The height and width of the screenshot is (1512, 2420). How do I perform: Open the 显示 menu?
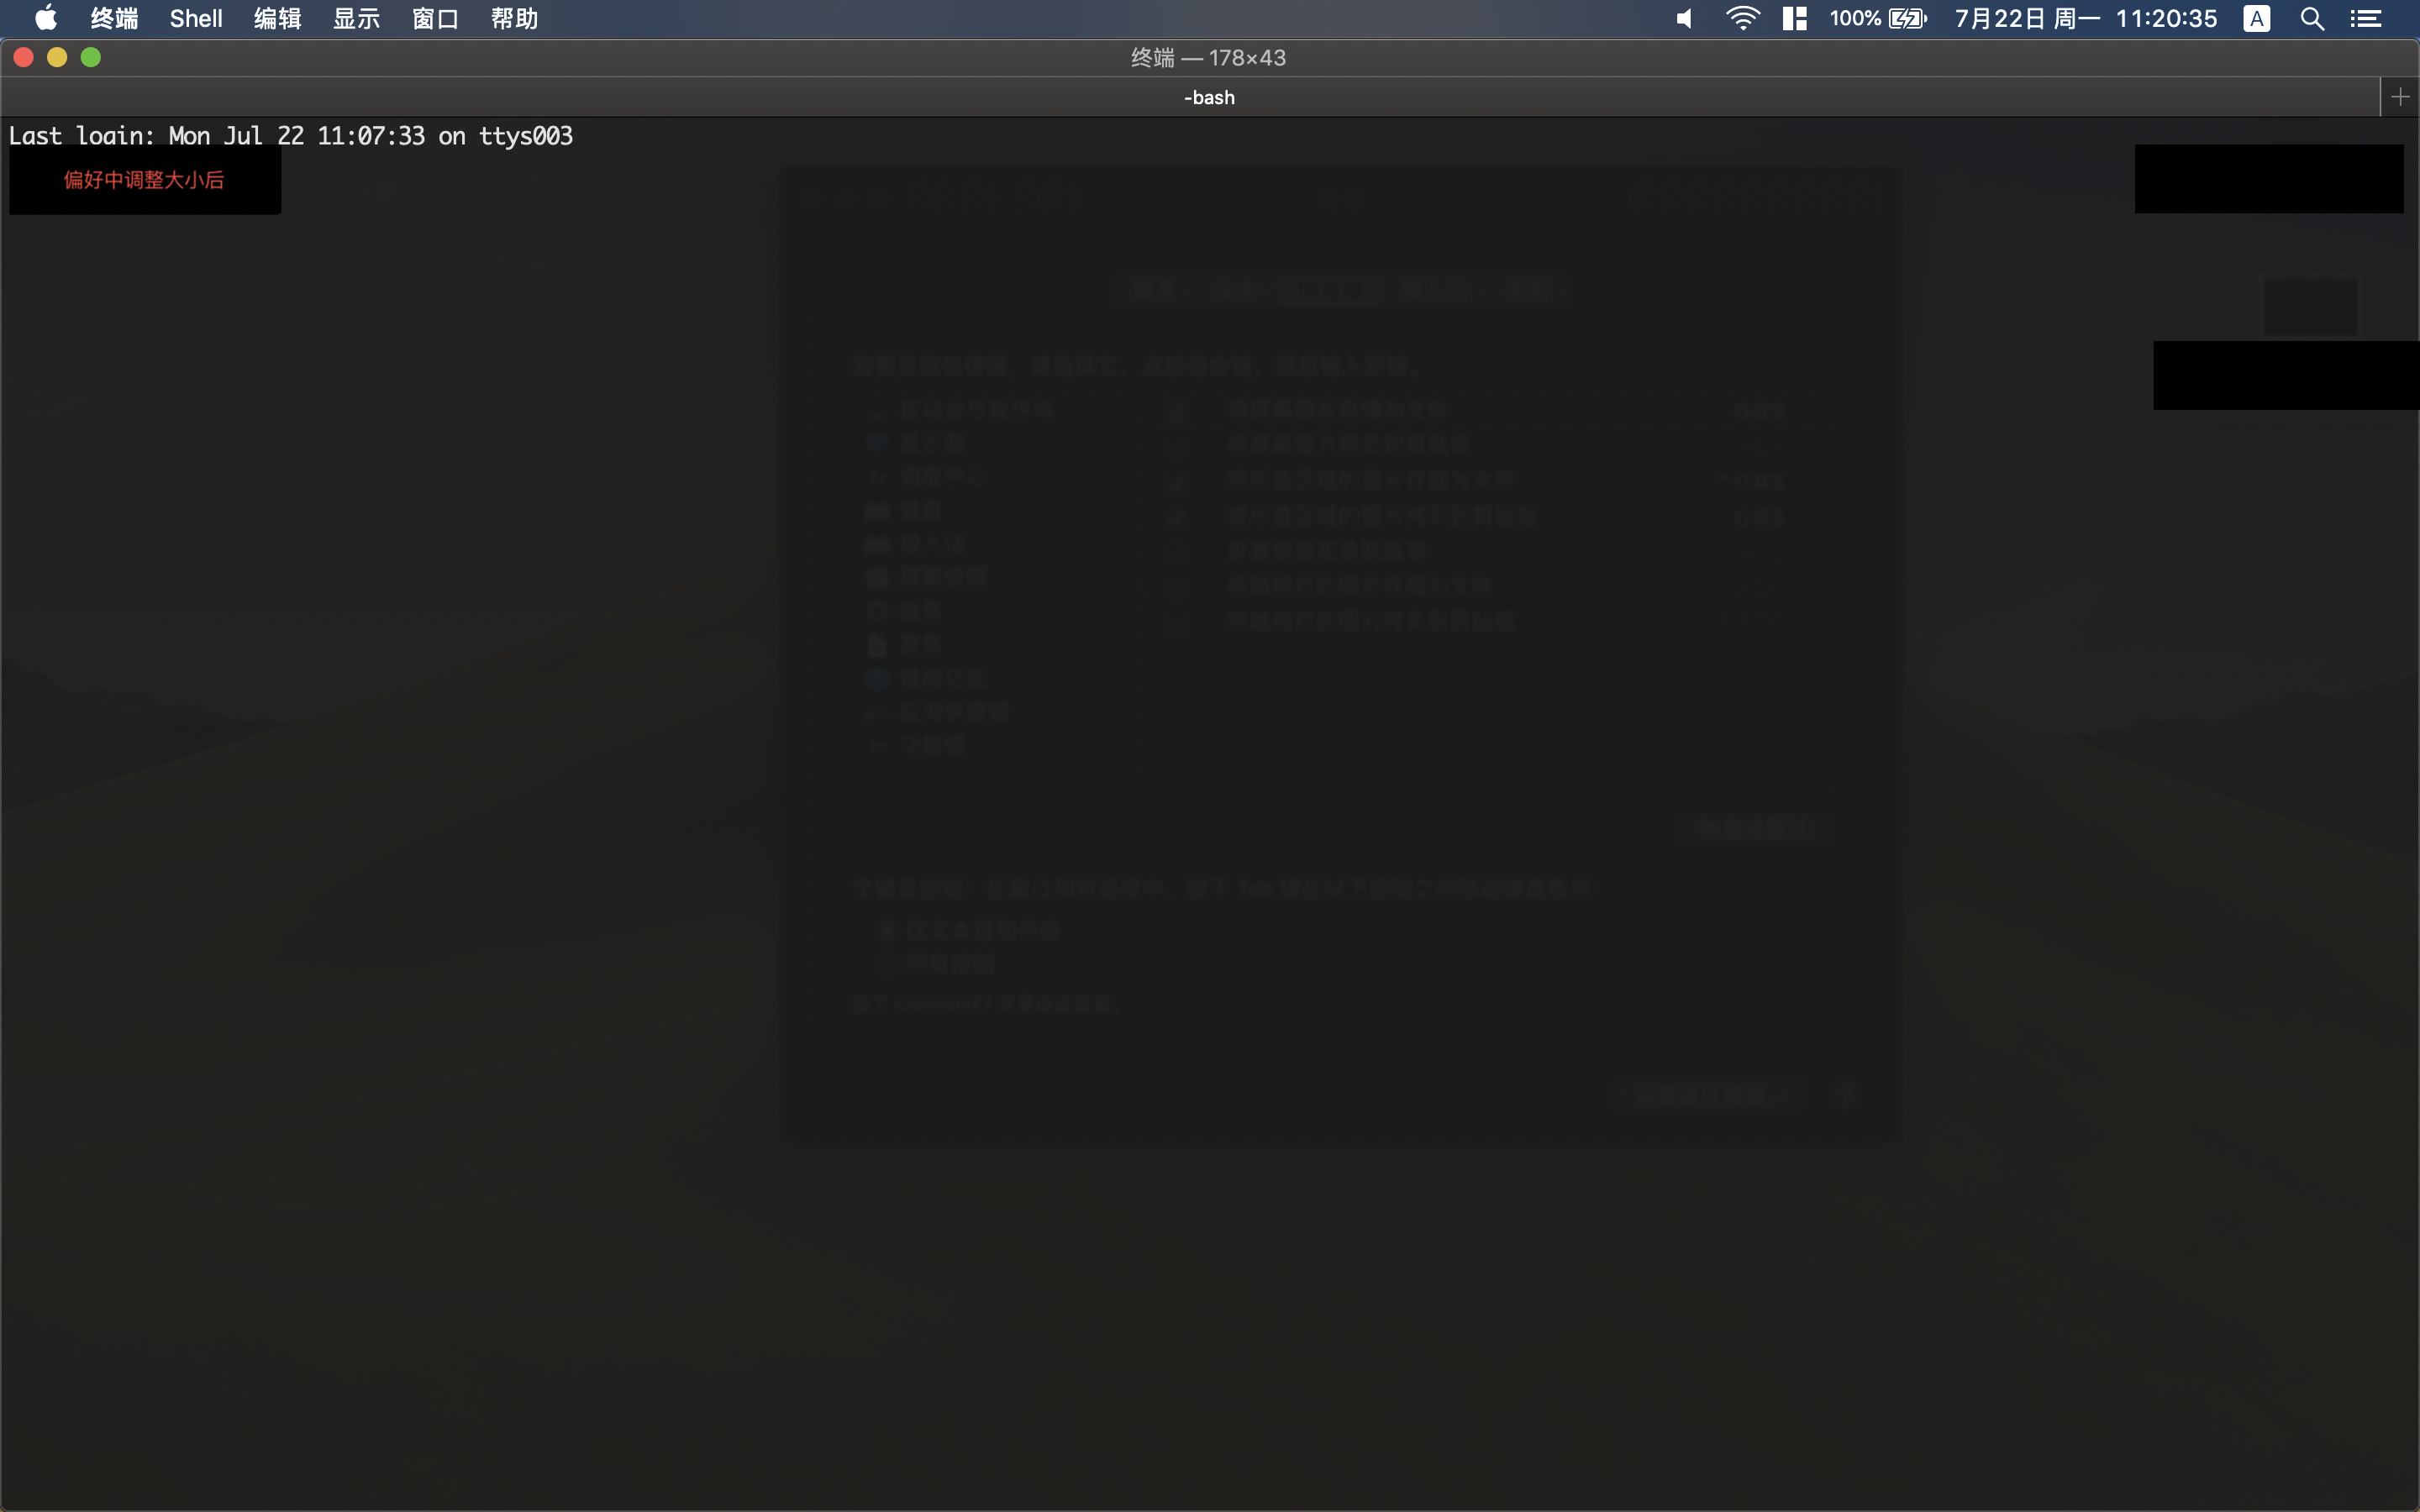click(x=356, y=18)
